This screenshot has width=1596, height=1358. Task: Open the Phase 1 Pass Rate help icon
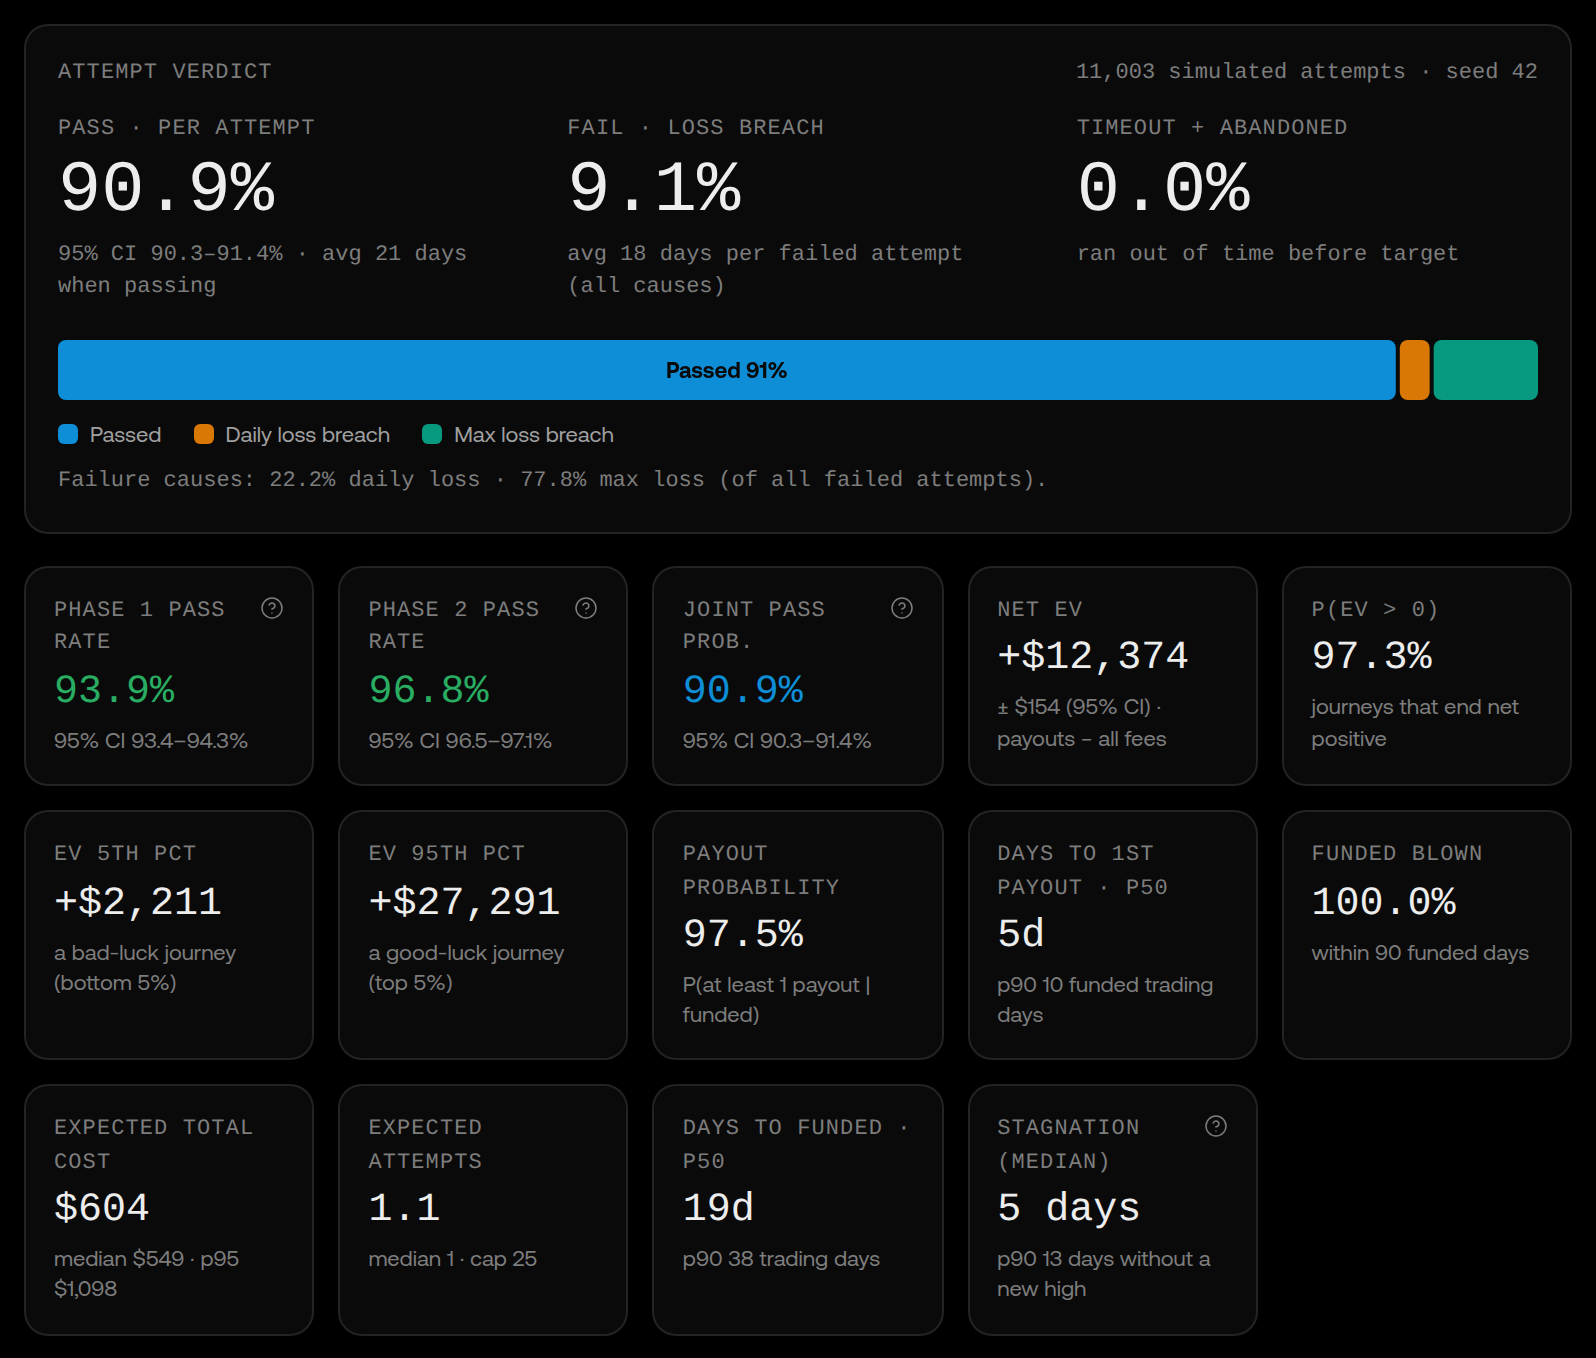coord(272,608)
